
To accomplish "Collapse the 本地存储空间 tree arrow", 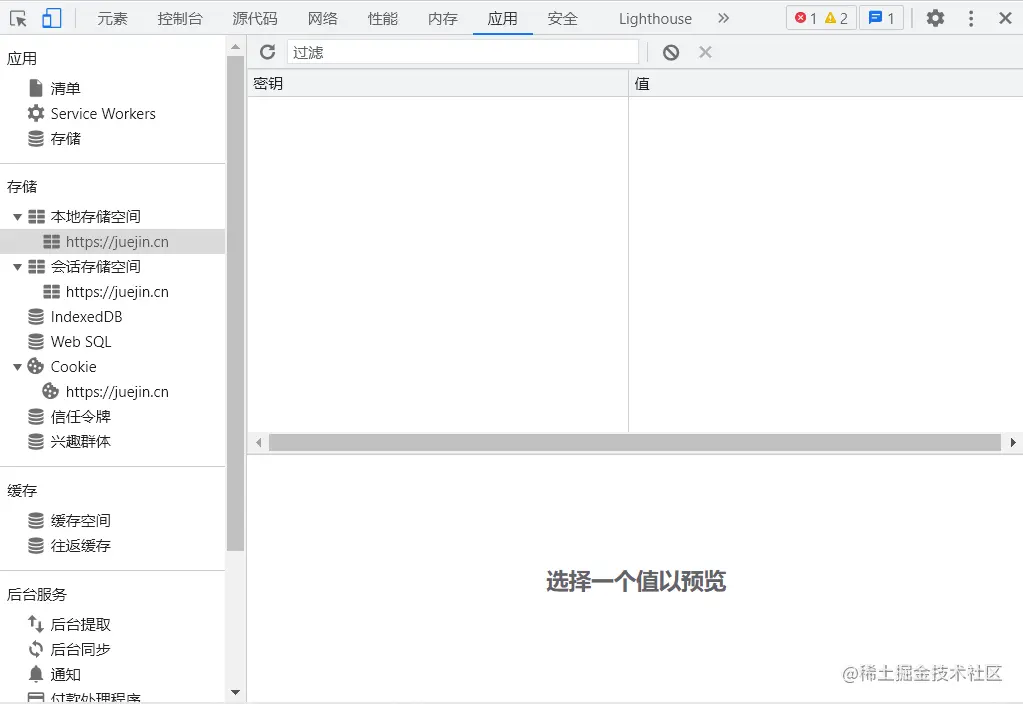I will pyautogui.click(x=18, y=217).
